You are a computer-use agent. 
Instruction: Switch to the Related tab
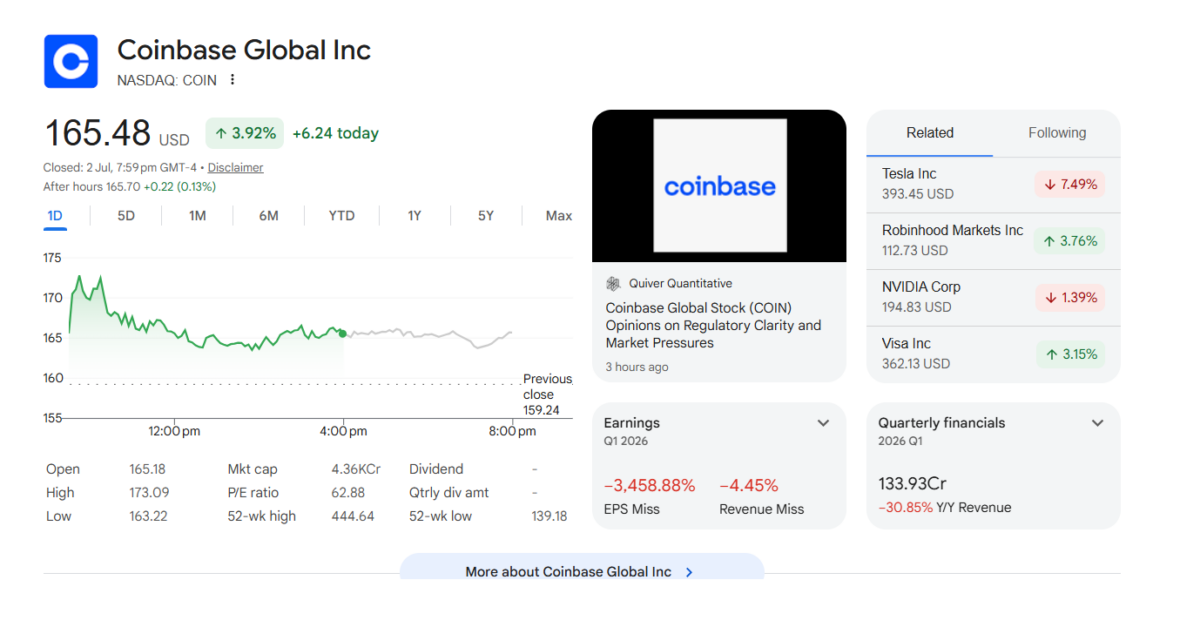point(930,133)
